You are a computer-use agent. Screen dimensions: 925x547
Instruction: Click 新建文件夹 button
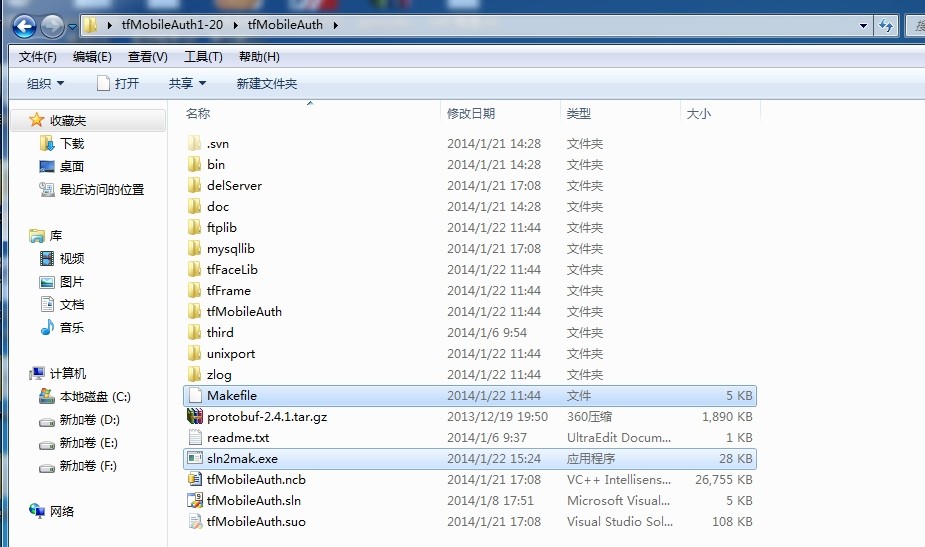267,84
